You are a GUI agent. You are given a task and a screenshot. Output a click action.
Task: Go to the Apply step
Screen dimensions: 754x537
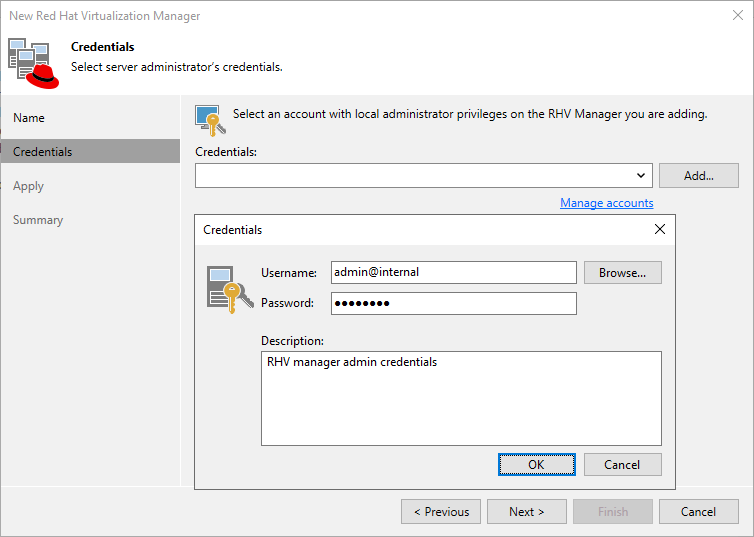point(28,186)
